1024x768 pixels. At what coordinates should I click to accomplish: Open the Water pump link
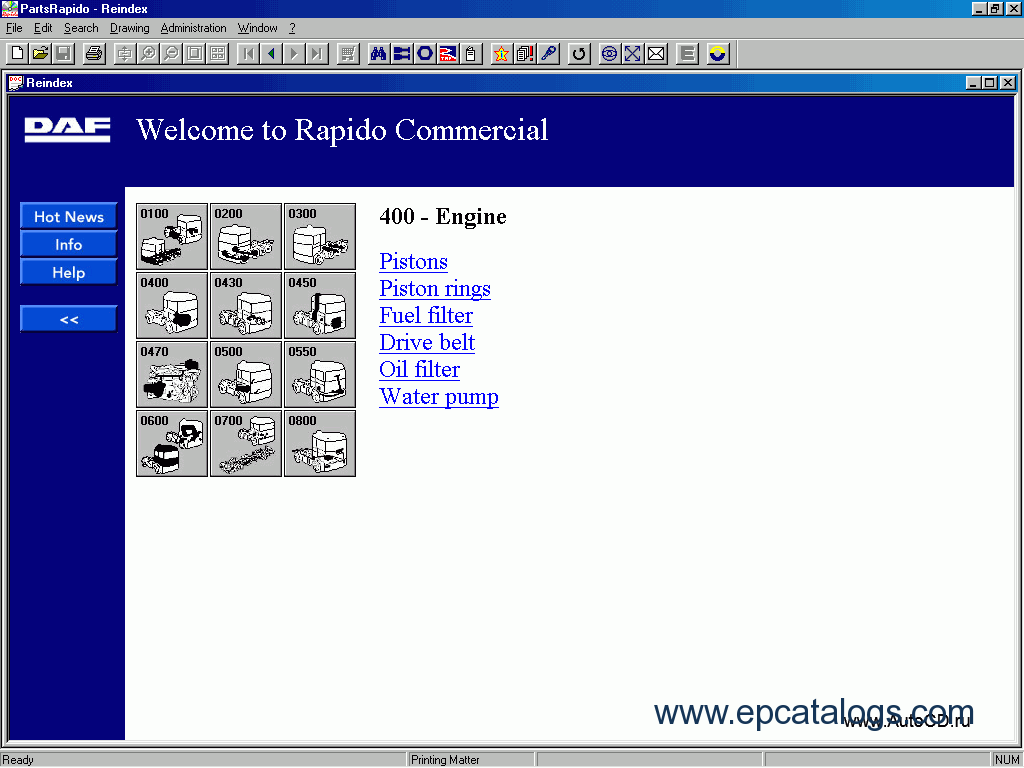click(x=439, y=396)
